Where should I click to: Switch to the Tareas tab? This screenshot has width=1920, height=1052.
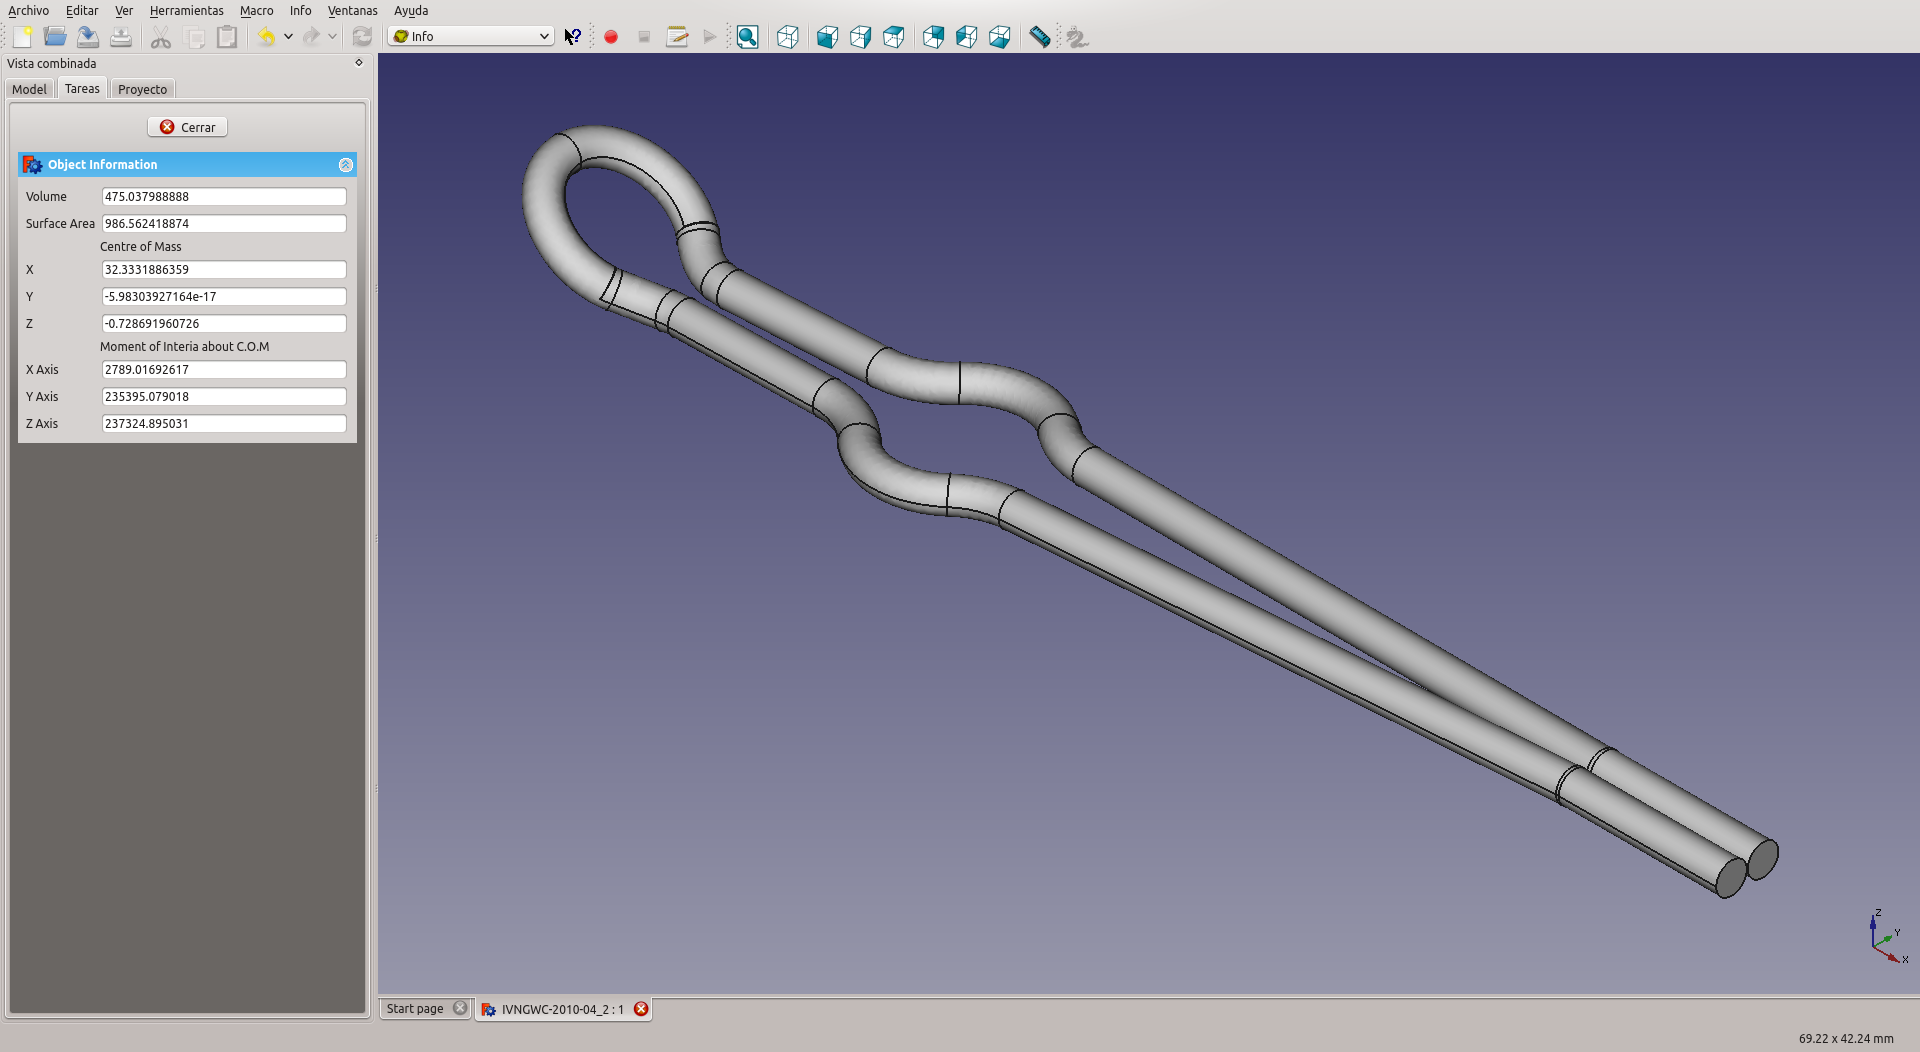point(82,88)
